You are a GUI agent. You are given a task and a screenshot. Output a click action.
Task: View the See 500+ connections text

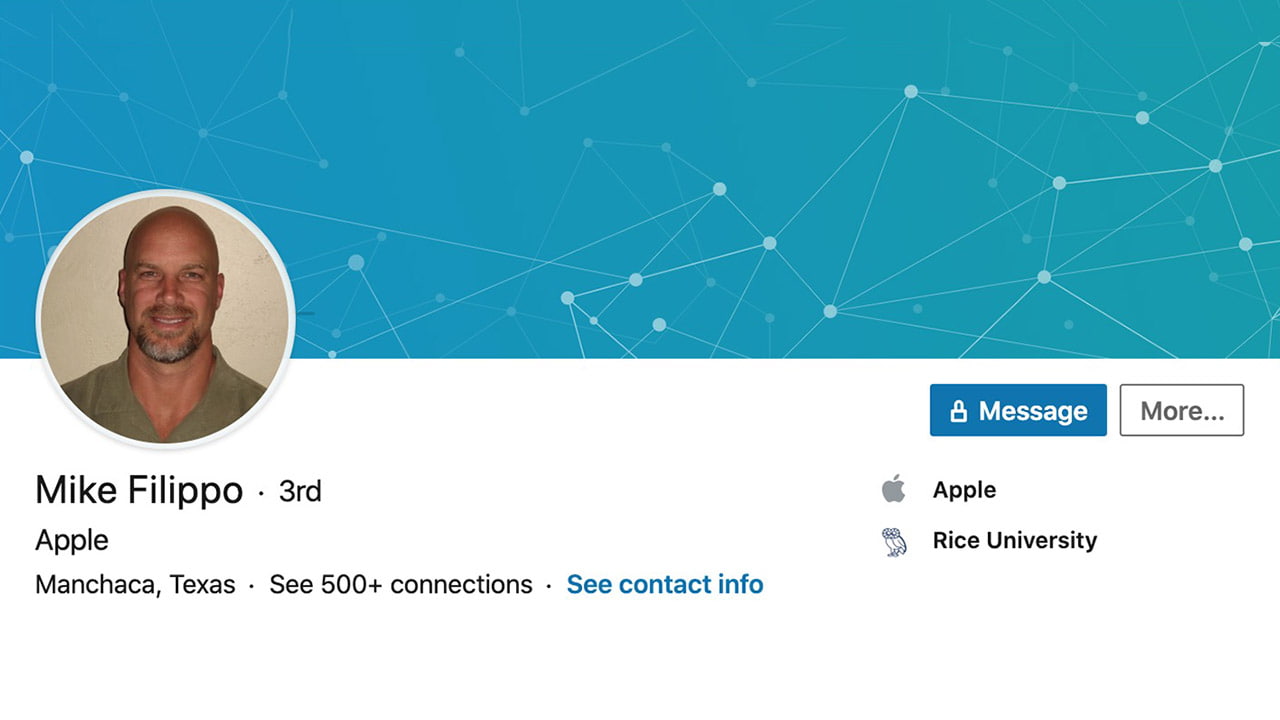(x=401, y=584)
